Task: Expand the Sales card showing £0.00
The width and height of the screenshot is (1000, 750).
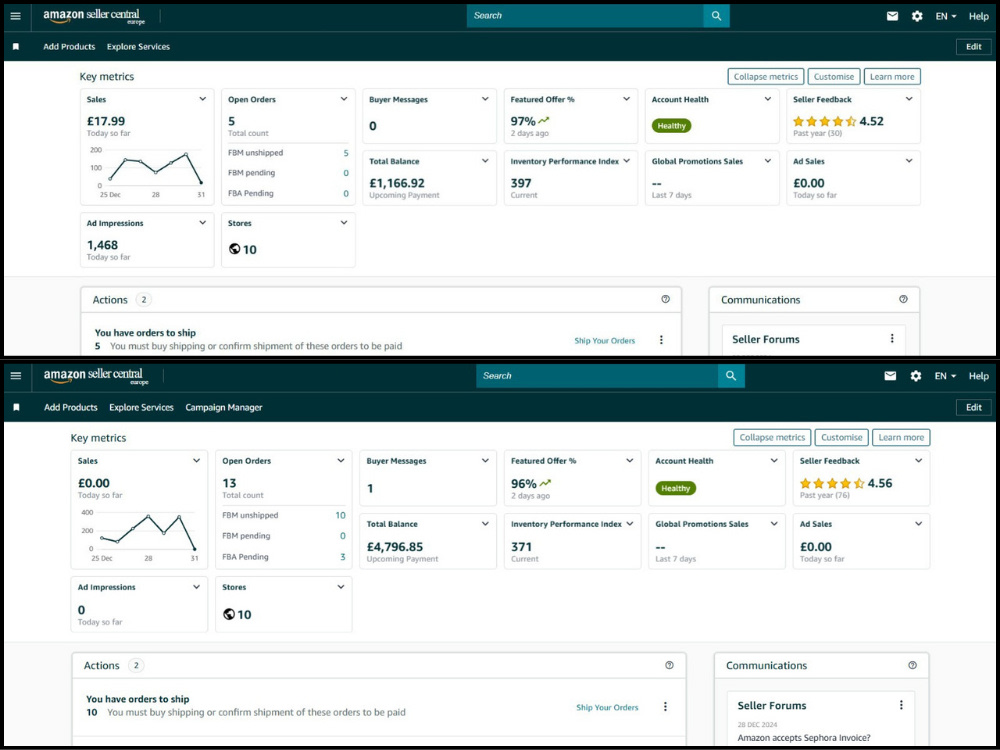Action: (x=196, y=460)
